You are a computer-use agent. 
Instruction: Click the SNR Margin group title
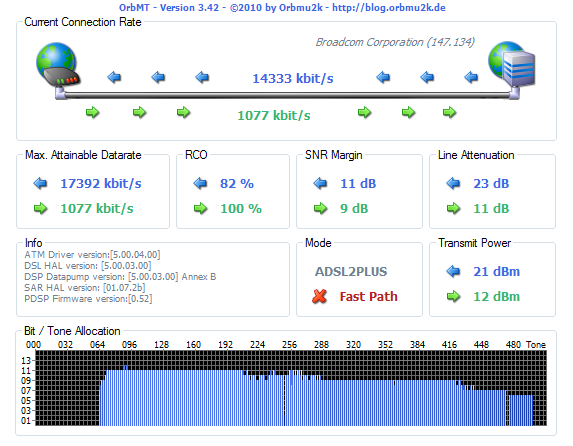point(334,155)
